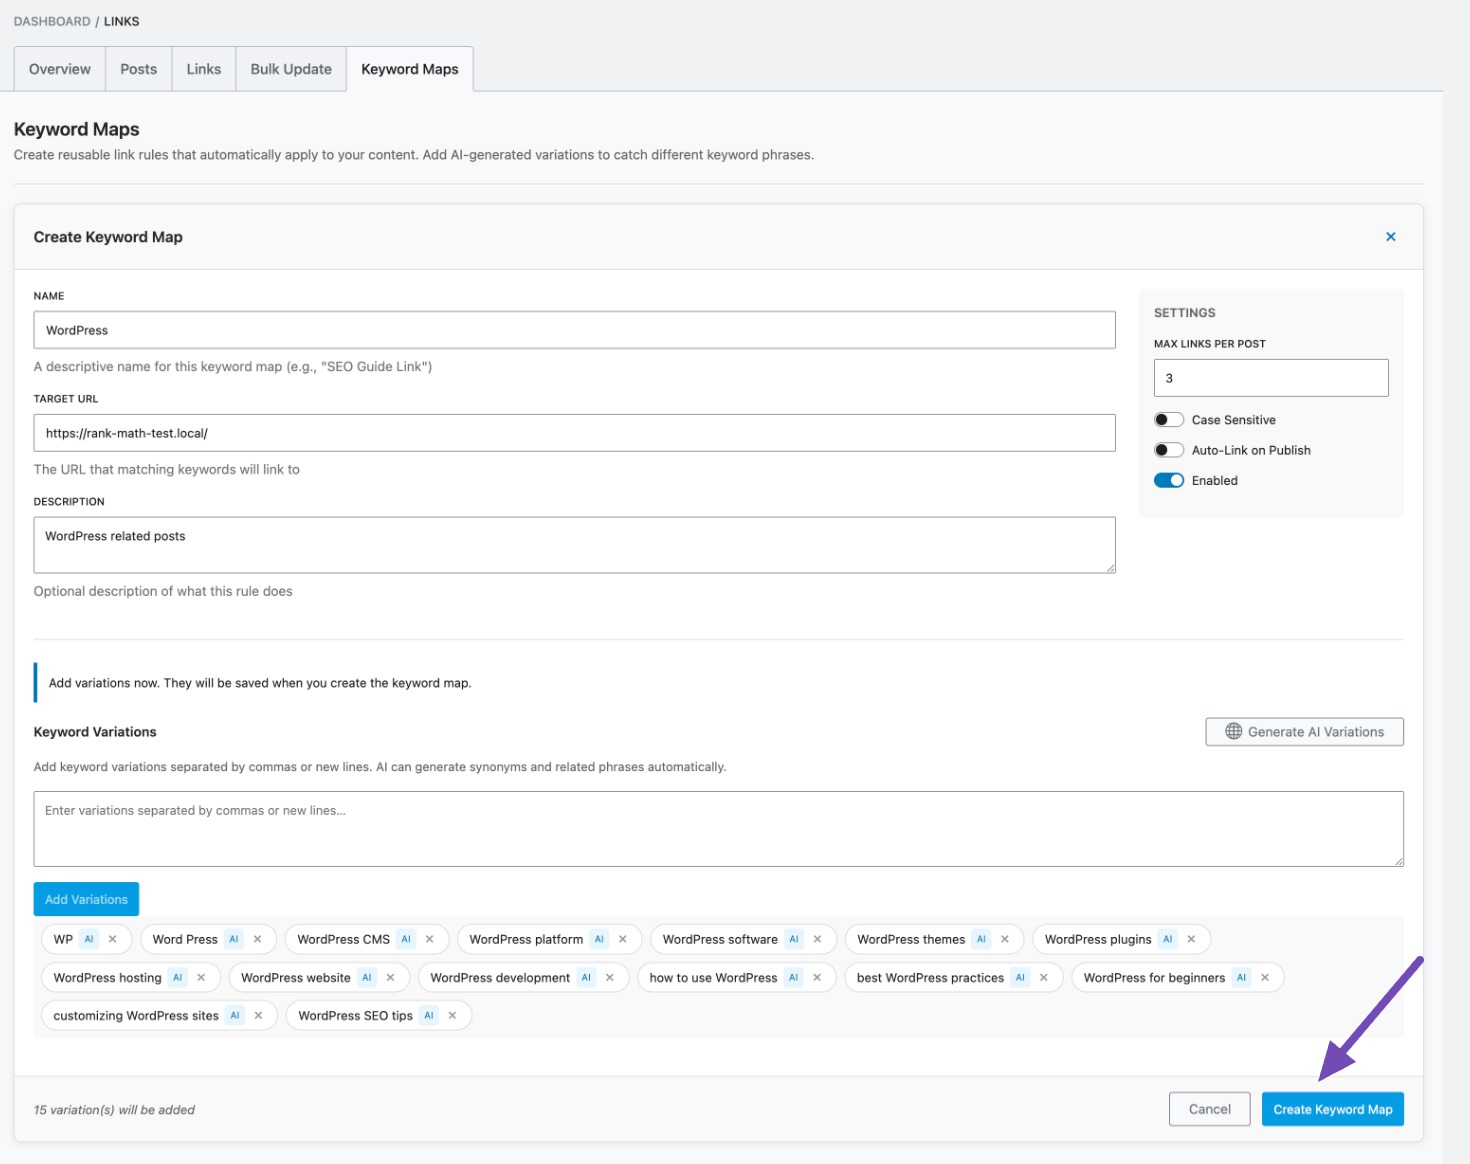Remove the Word Press variation

(259, 938)
